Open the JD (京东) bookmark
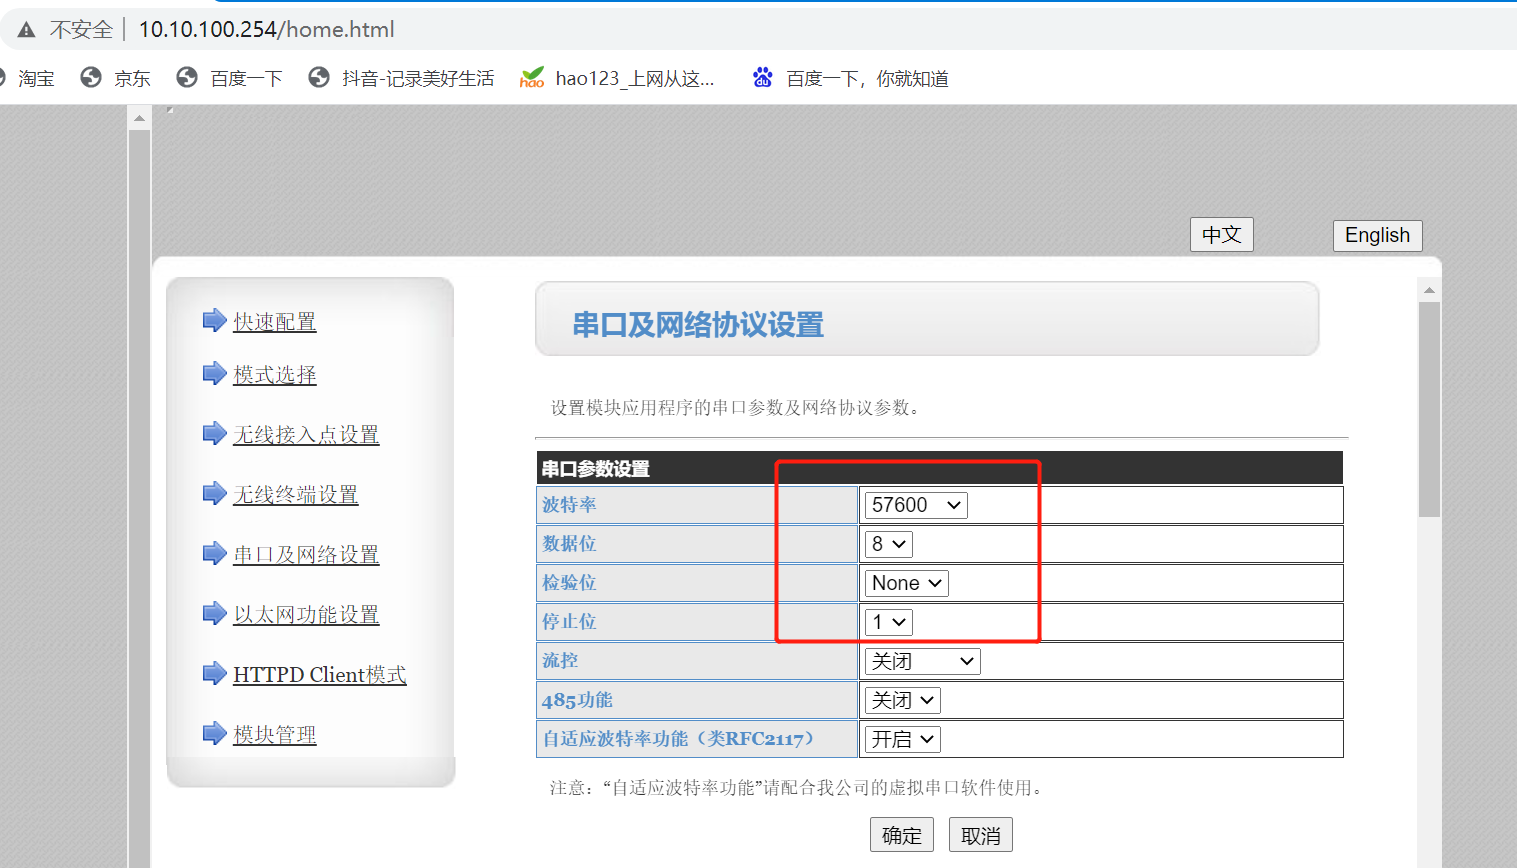This screenshot has width=1517, height=868. pyautogui.click(x=116, y=78)
